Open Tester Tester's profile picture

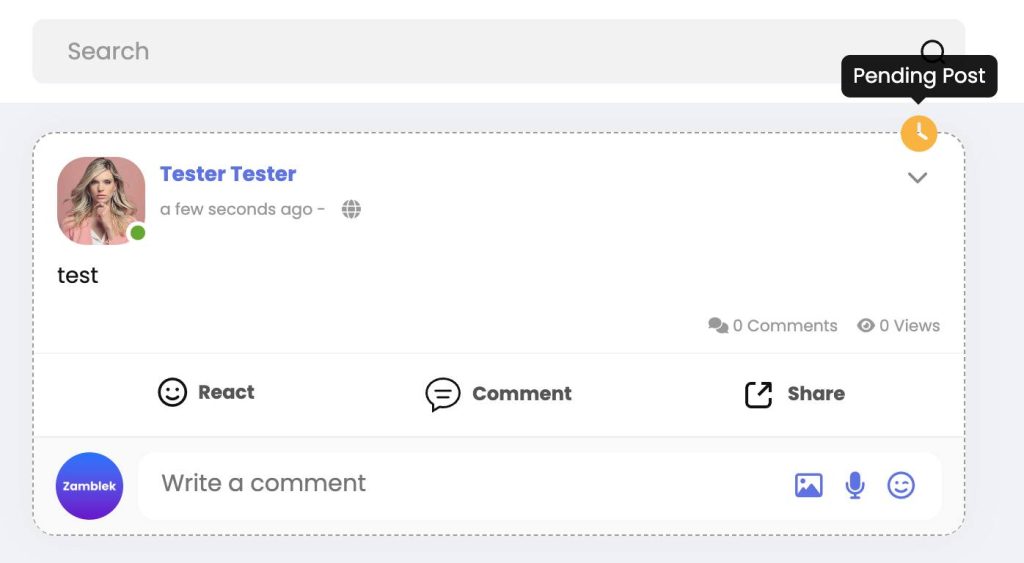coord(101,201)
